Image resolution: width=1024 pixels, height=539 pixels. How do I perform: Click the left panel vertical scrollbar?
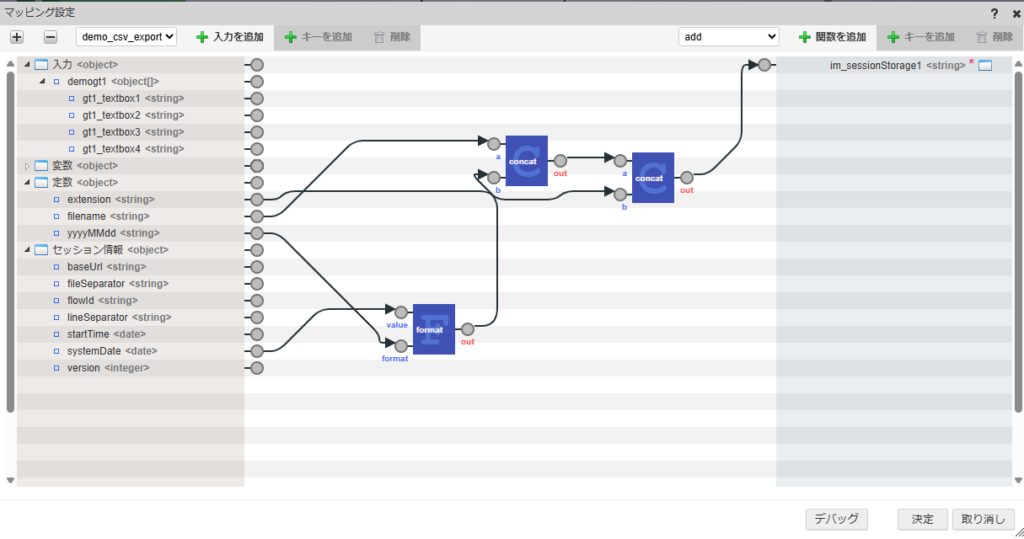tap(10, 240)
